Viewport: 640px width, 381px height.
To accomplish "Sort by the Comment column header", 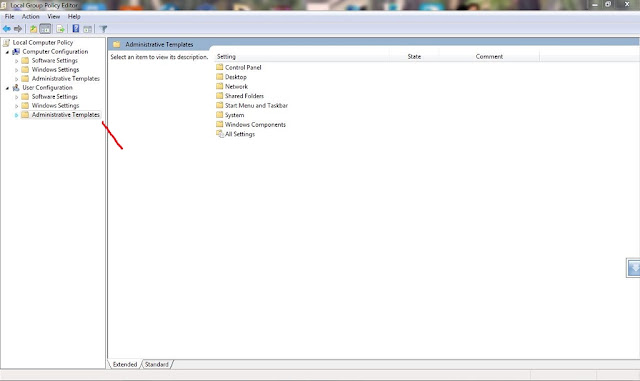I will pyautogui.click(x=489, y=56).
